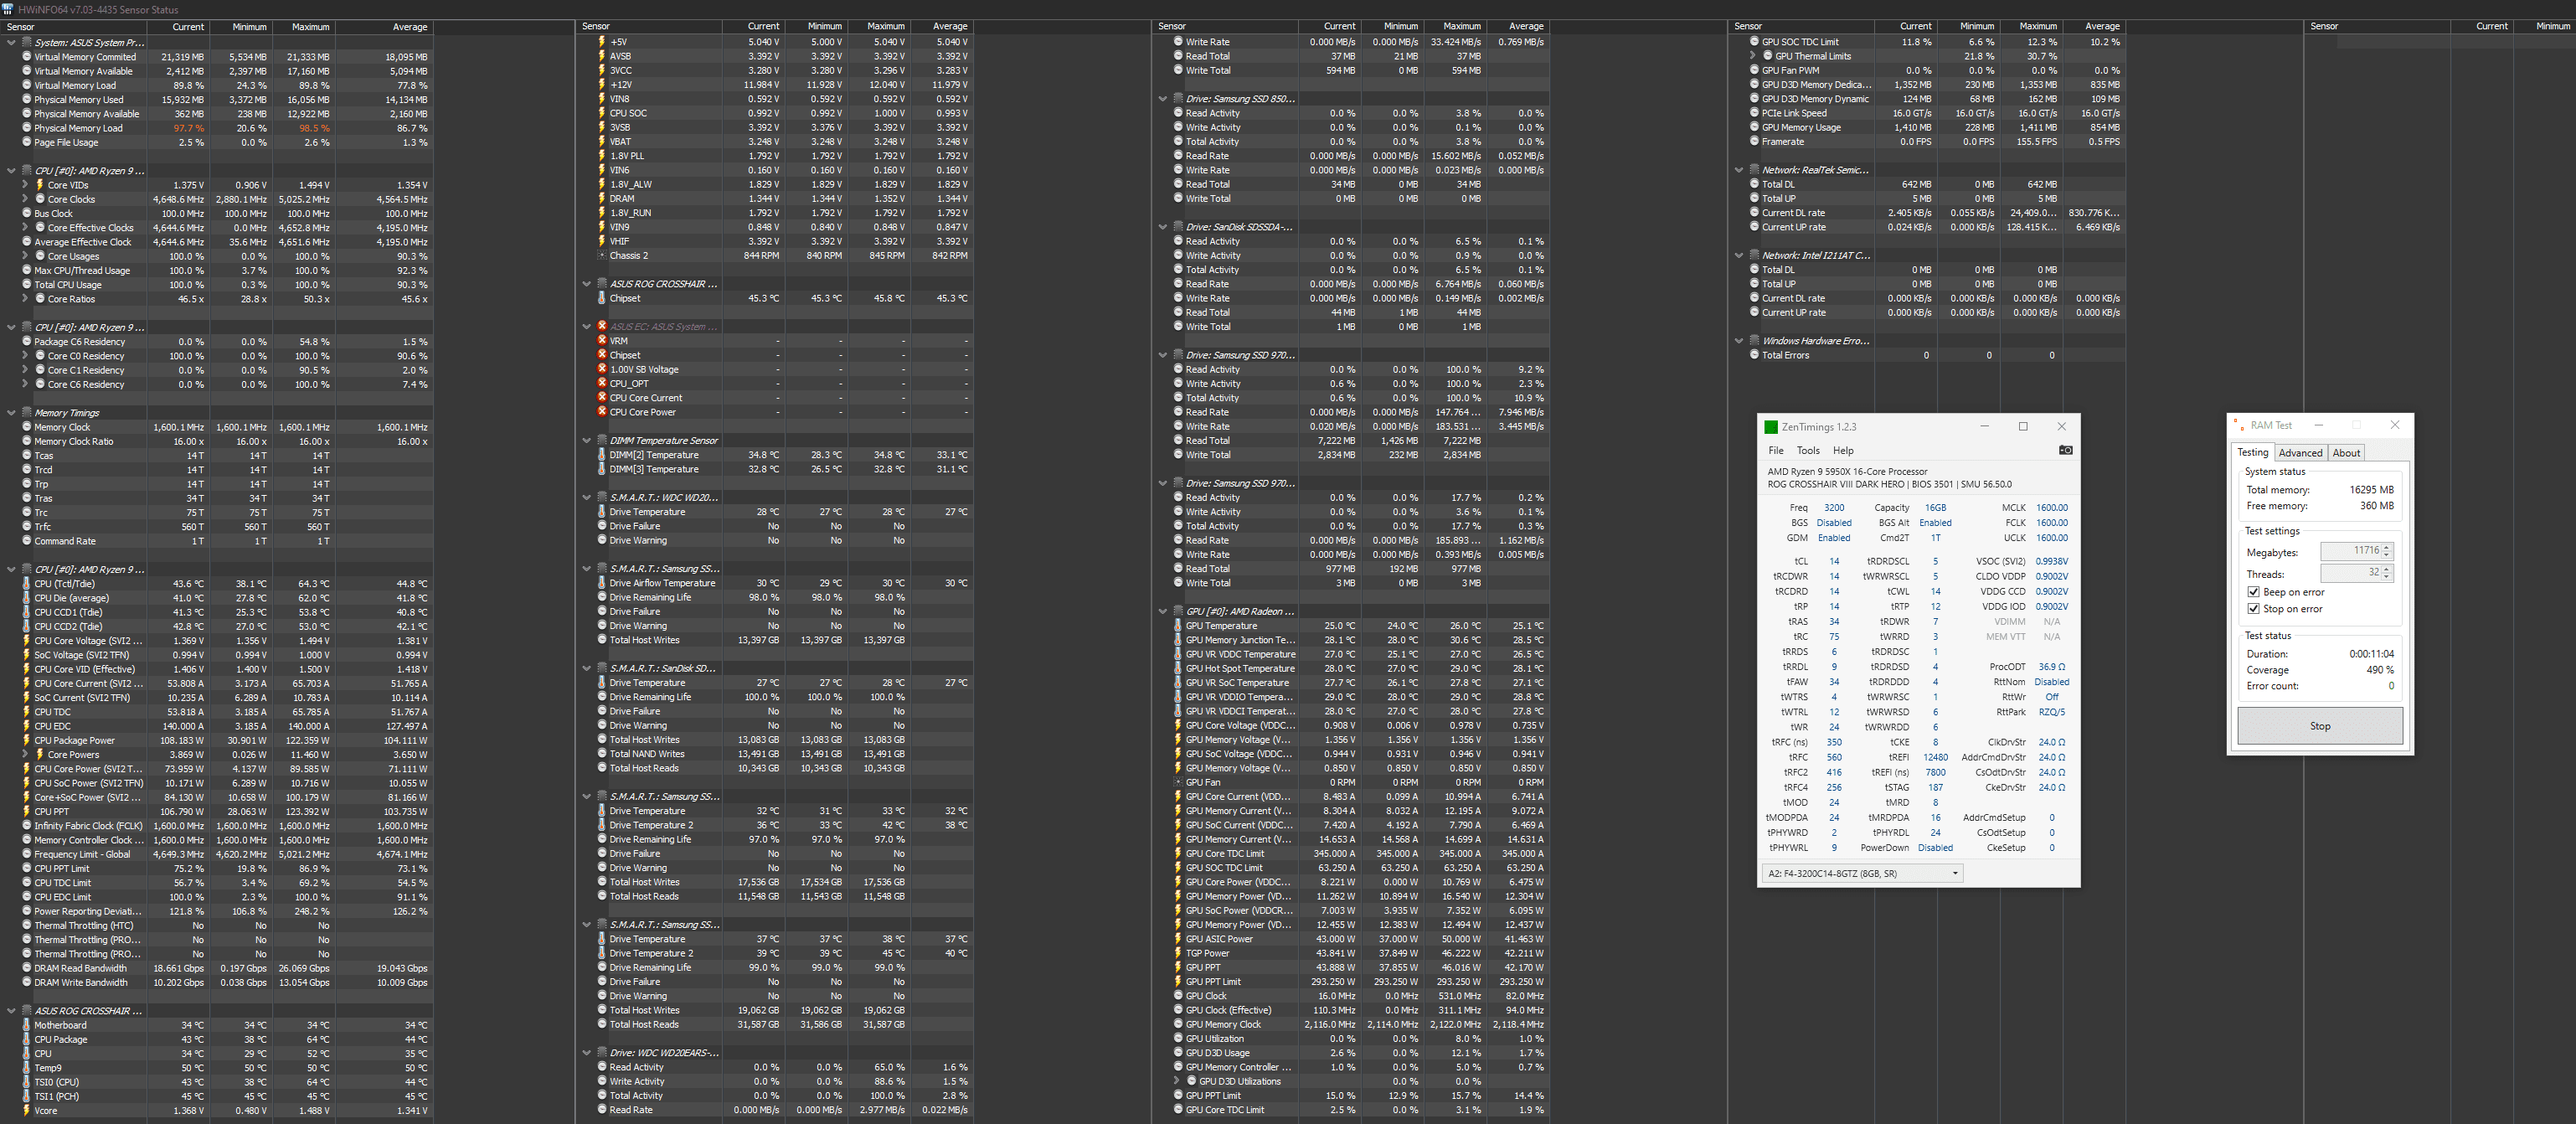The height and width of the screenshot is (1124, 2576).
Task: Click thermometer icon for CPU (Tctl/Tdie)
Action: point(27,584)
